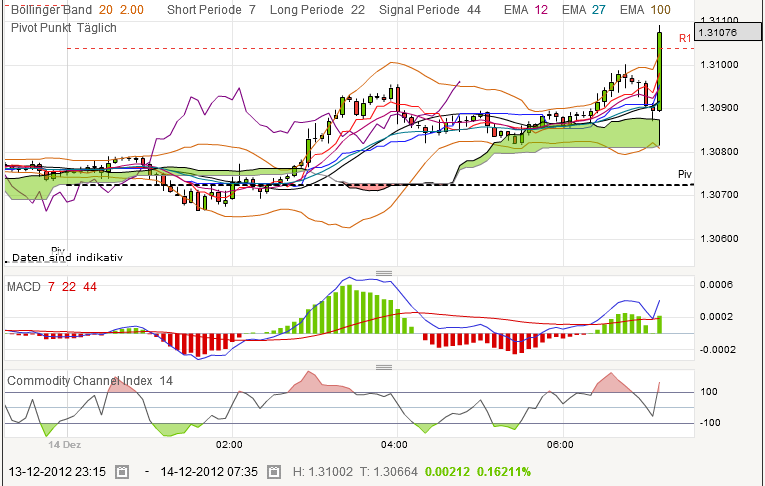Select the end date 14-12-2012 07:35
Image resolution: width=765 pixels, height=486 pixels.
click(x=209, y=472)
